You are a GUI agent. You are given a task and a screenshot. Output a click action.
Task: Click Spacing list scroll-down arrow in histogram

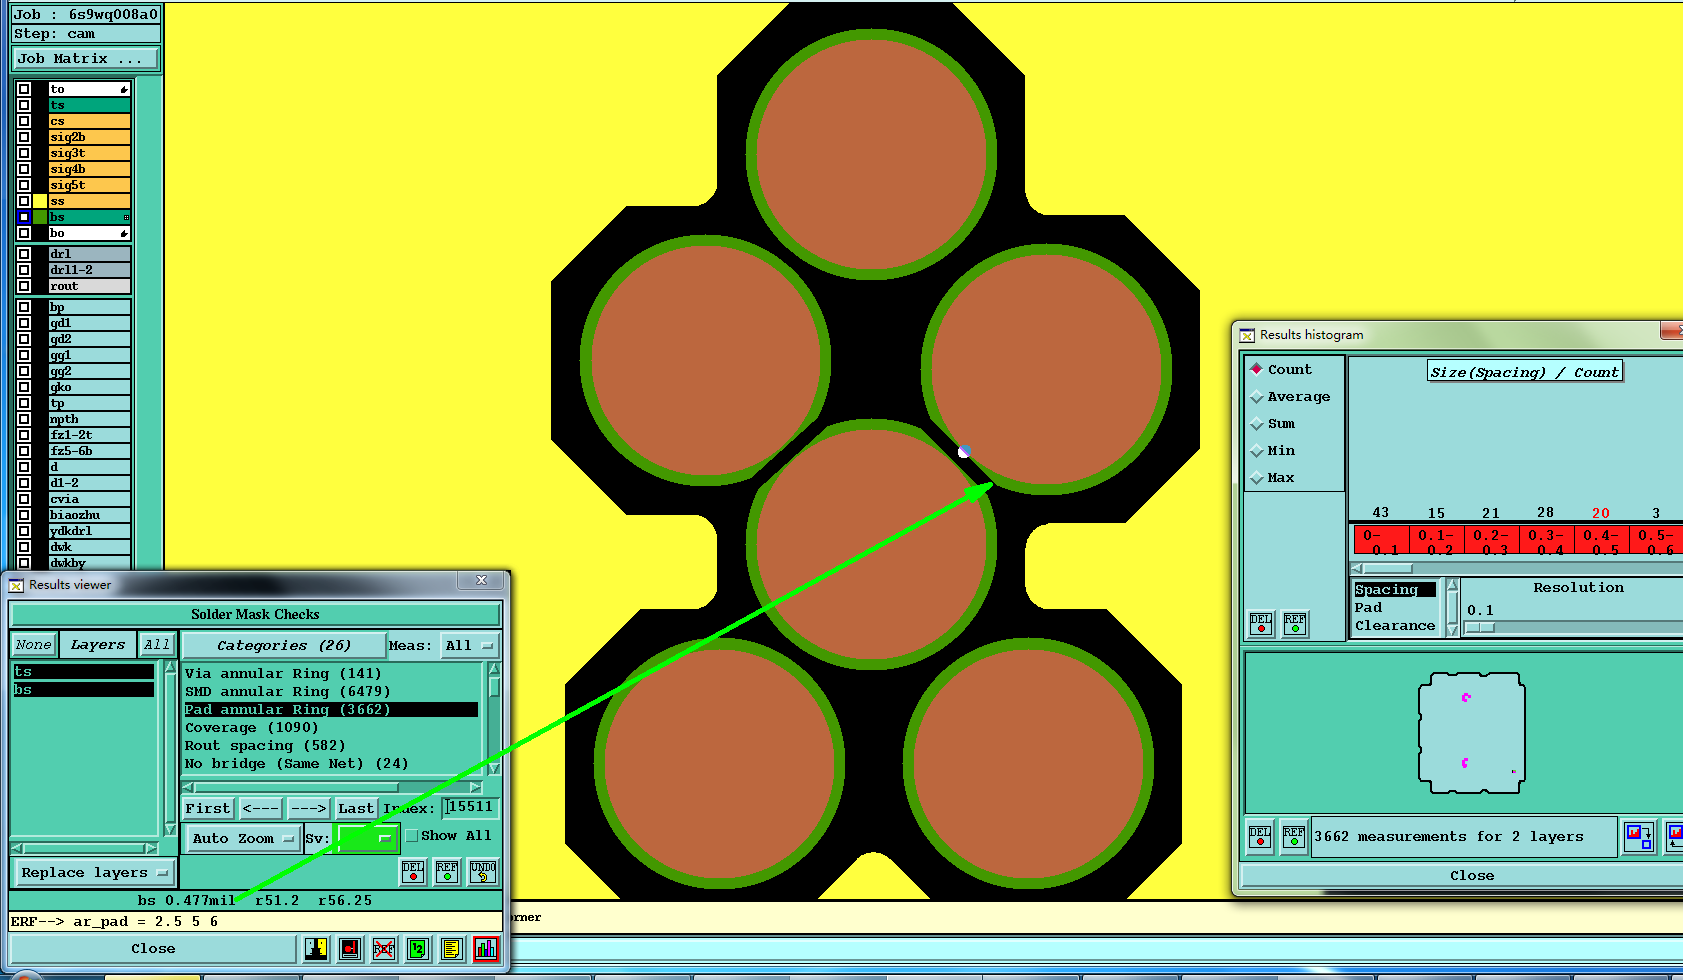pyautogui.click(x=1452, y=629)
